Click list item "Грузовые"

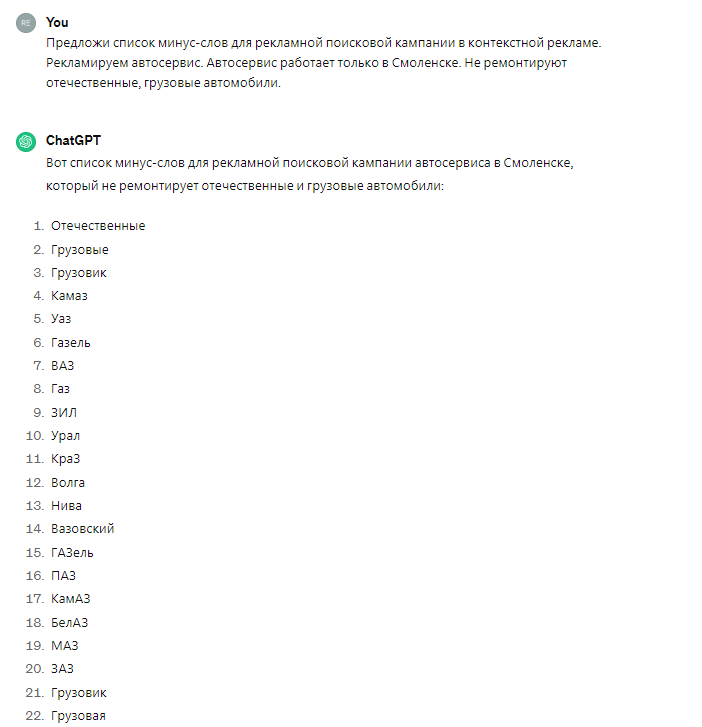(80, 249)
